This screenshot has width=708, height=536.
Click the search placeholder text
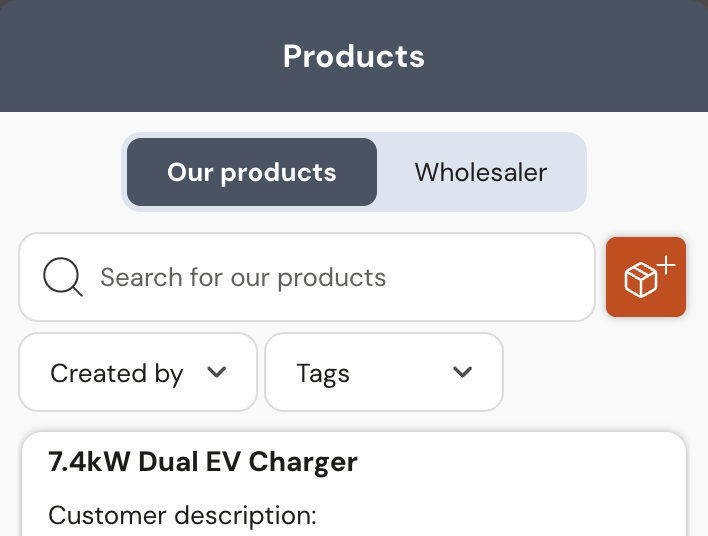tap(243, 277)
